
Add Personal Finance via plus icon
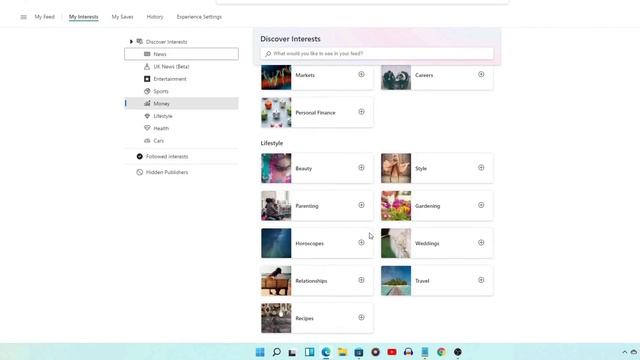361,112
